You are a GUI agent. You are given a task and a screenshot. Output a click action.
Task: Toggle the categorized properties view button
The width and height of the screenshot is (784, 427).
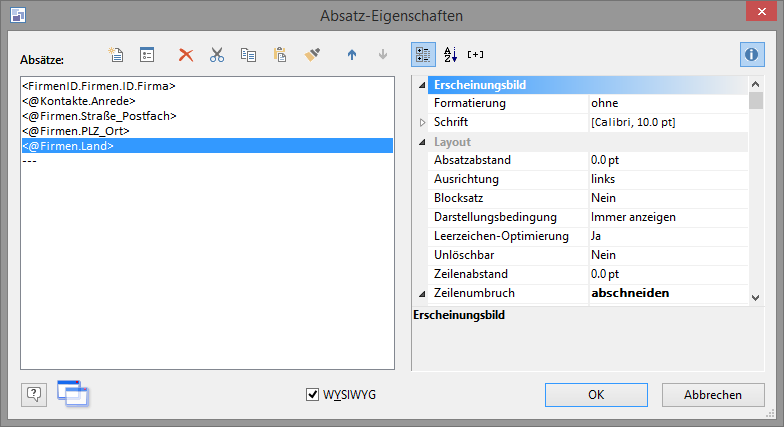click(x=423, y=55)
